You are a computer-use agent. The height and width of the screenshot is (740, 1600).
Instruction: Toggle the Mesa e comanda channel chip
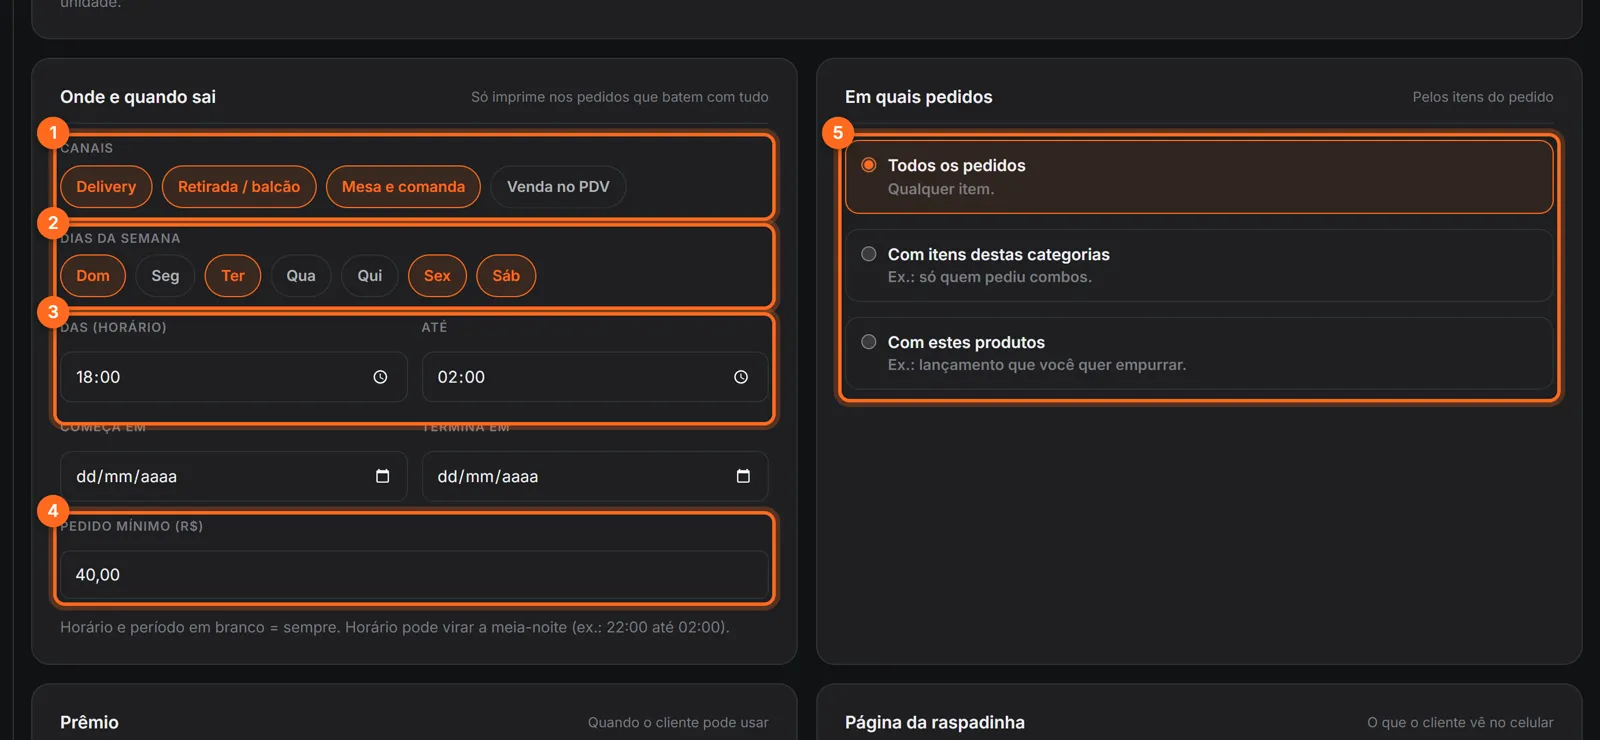pos(403,187)
